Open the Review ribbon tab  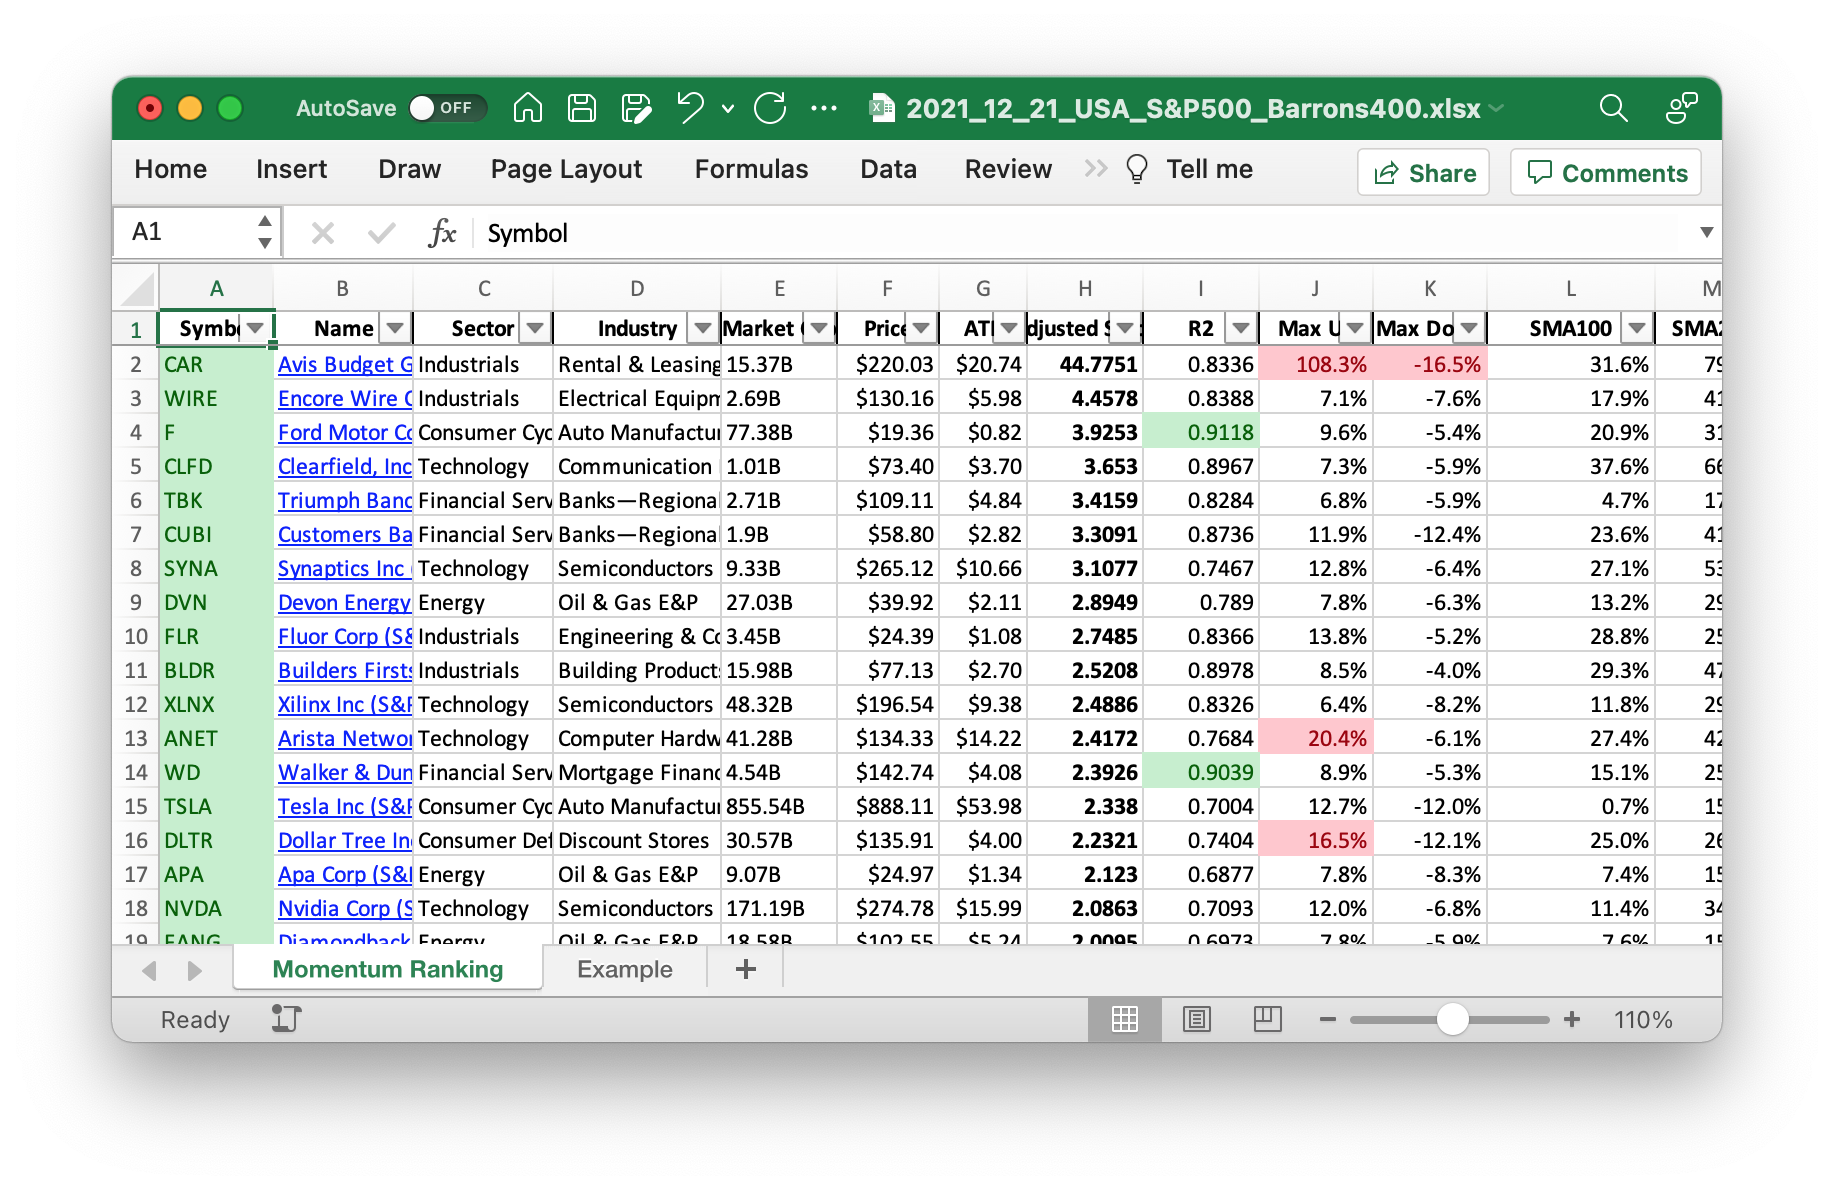(1008, 169)
